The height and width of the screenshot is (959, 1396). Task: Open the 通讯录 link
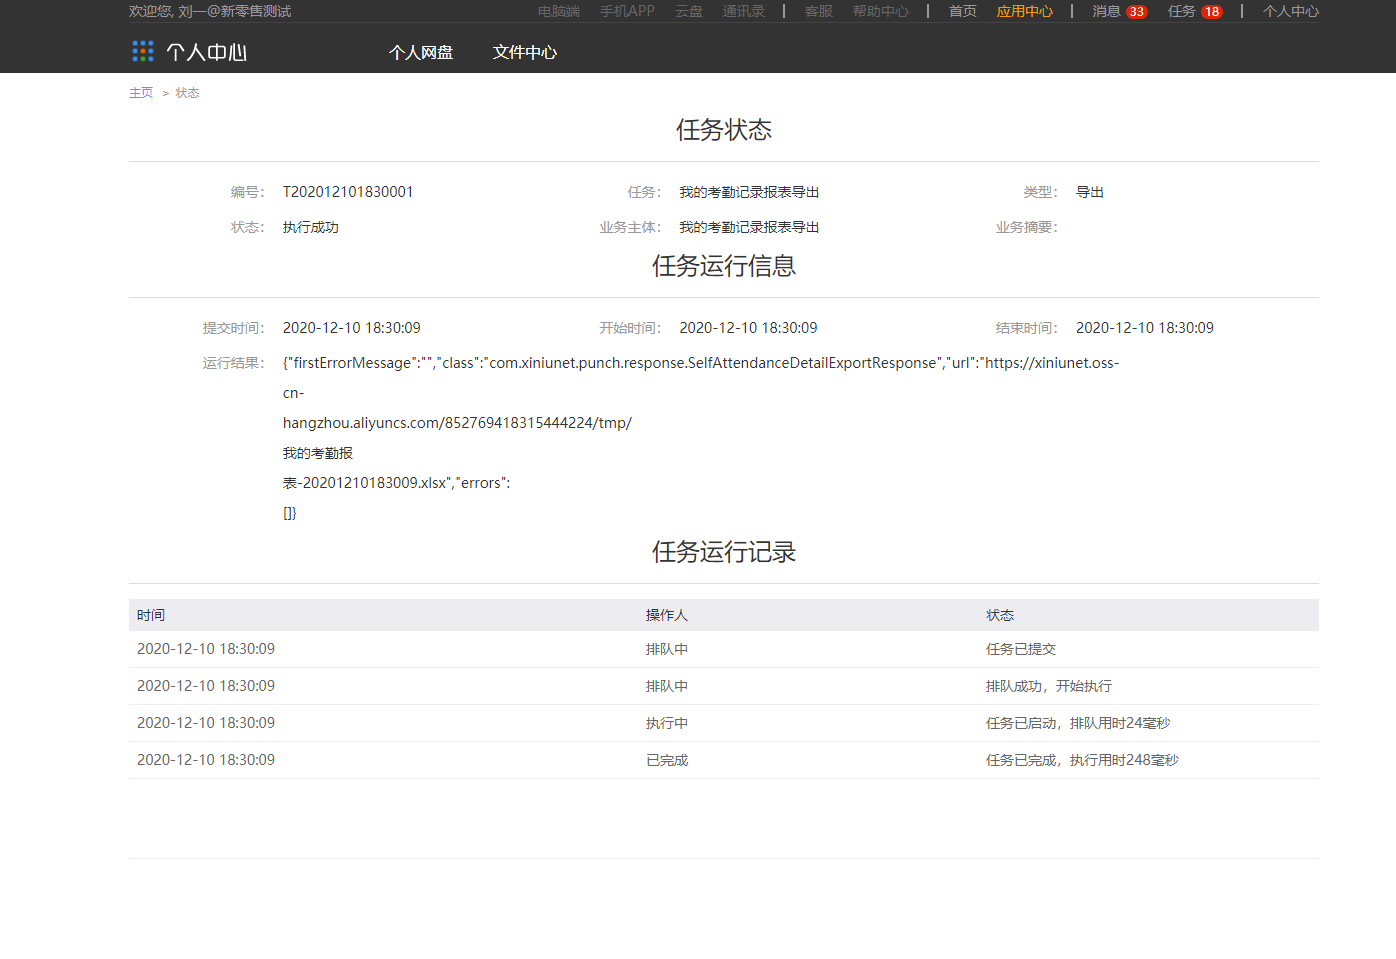(744, 11)
